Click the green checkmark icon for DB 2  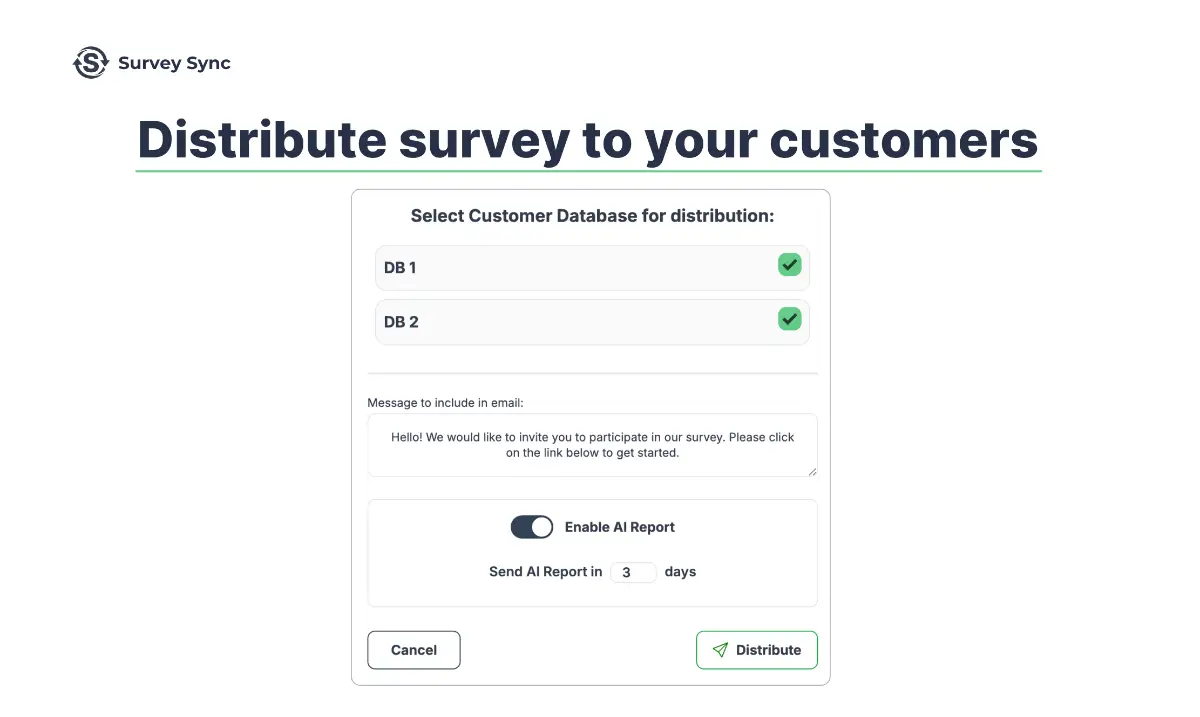[789, 318]
